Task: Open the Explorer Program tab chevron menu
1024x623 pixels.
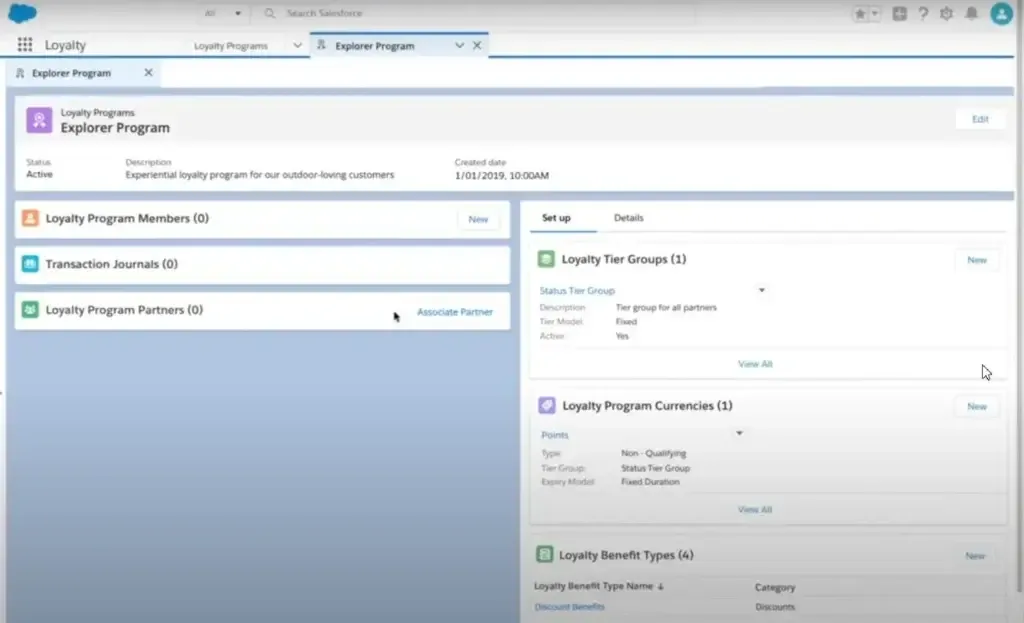Action: 459,45
